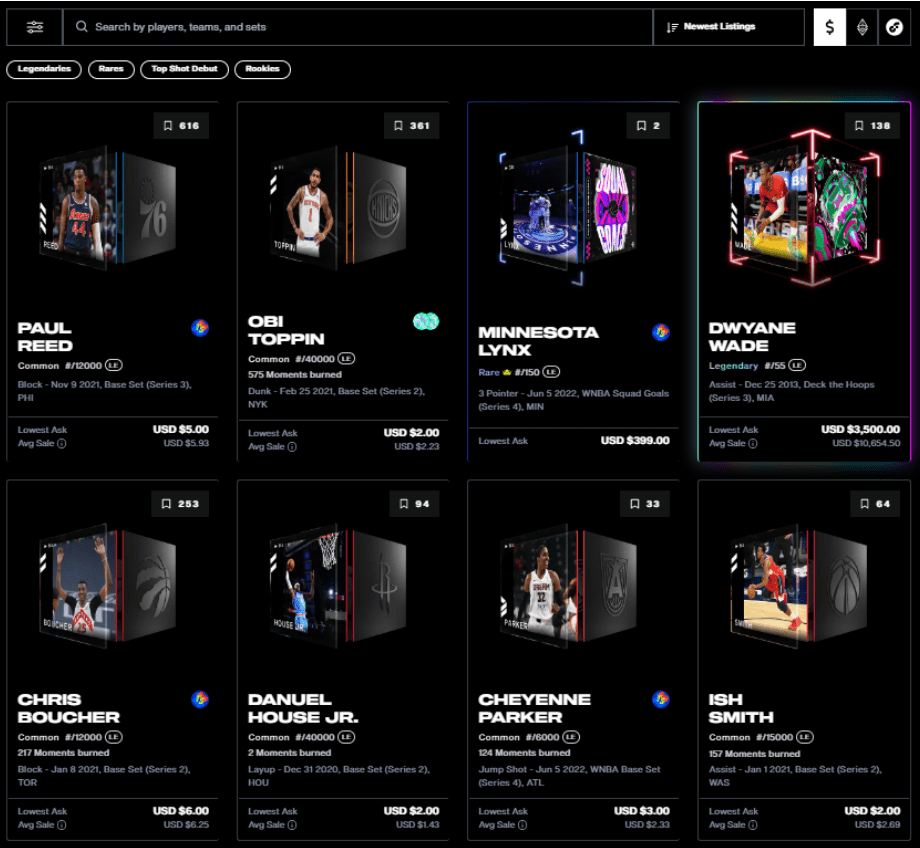920x848 pixels.
Task: Open the Newest Listings sort dropdown
Action: click(x=728, y=27)
